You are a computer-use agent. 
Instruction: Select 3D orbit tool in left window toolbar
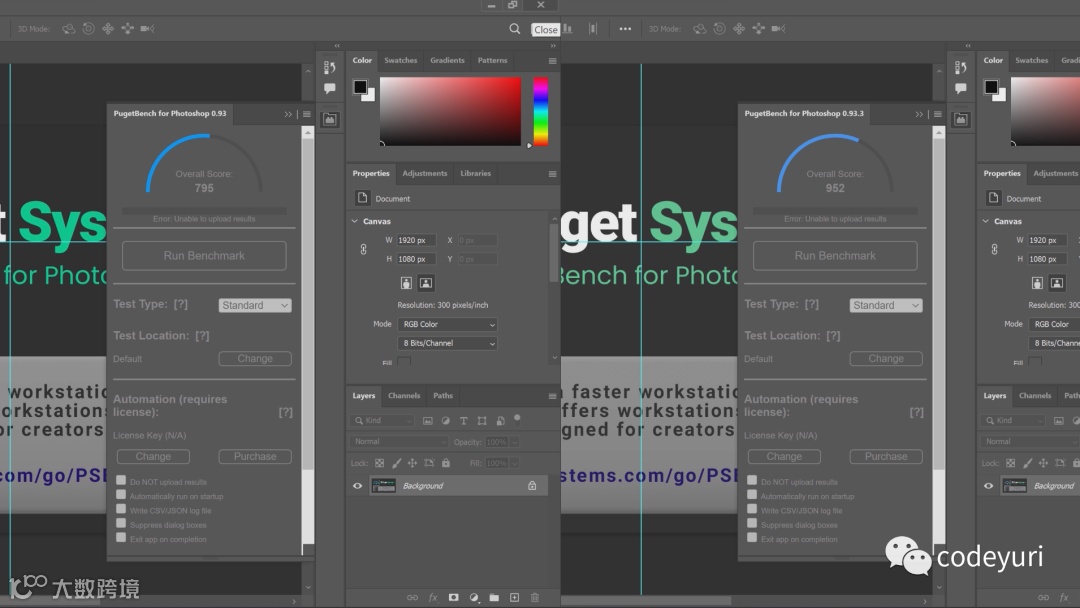click(68, 29)
